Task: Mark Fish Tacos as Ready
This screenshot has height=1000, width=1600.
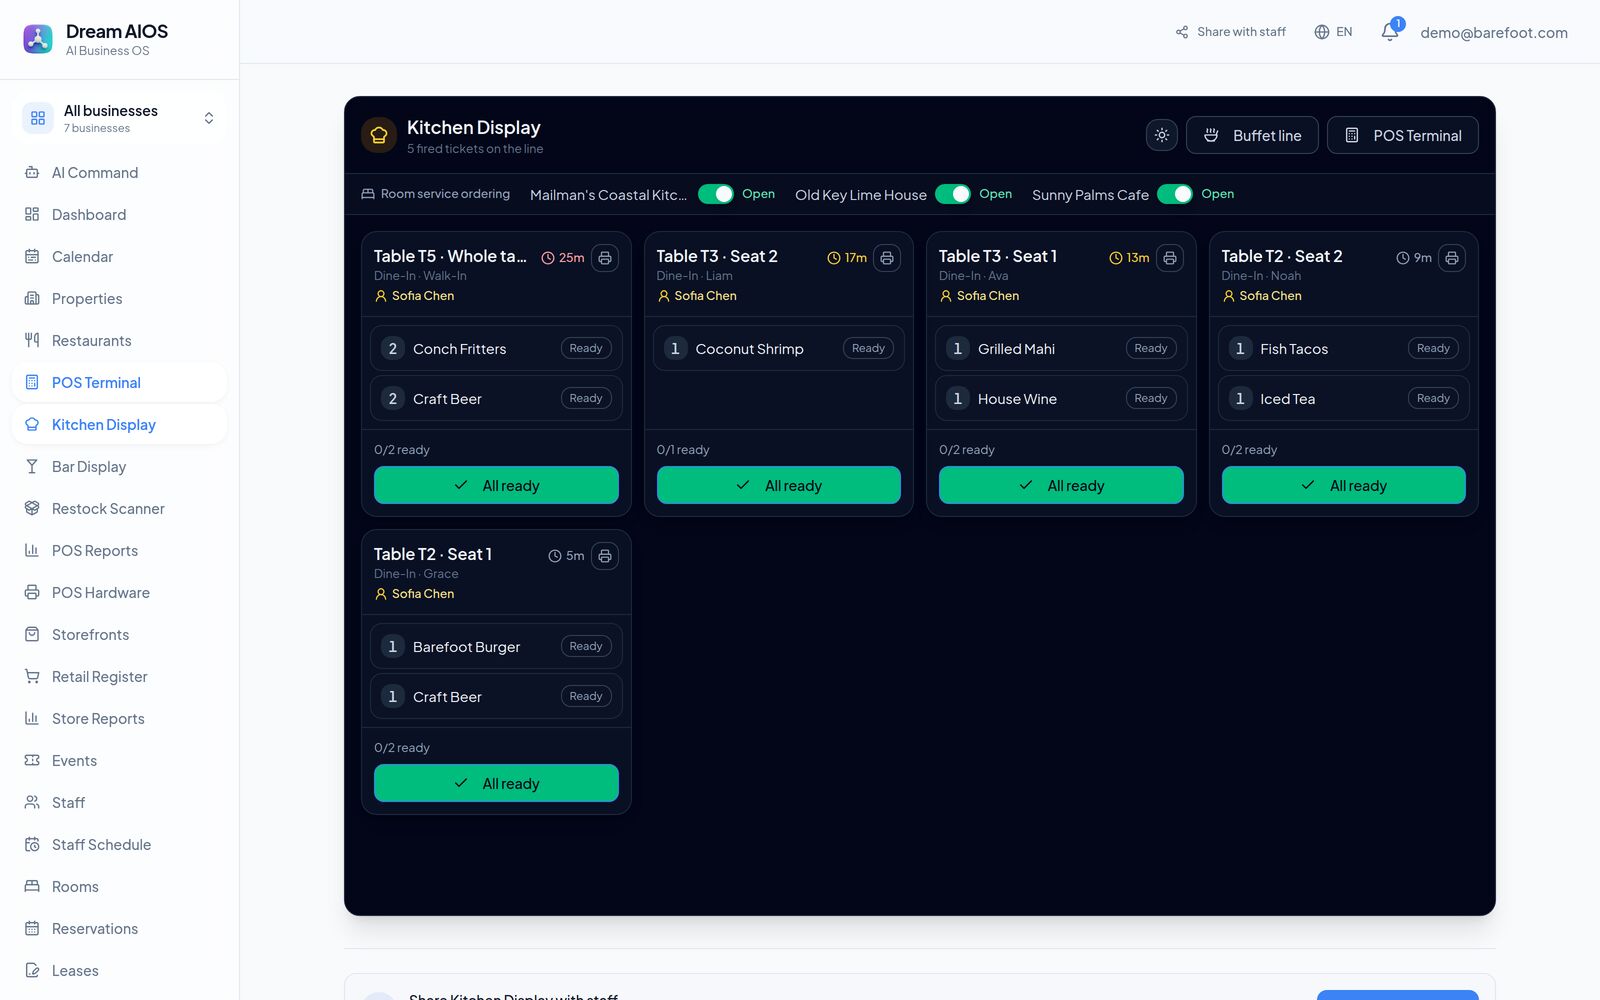Action: (1433, 349)
